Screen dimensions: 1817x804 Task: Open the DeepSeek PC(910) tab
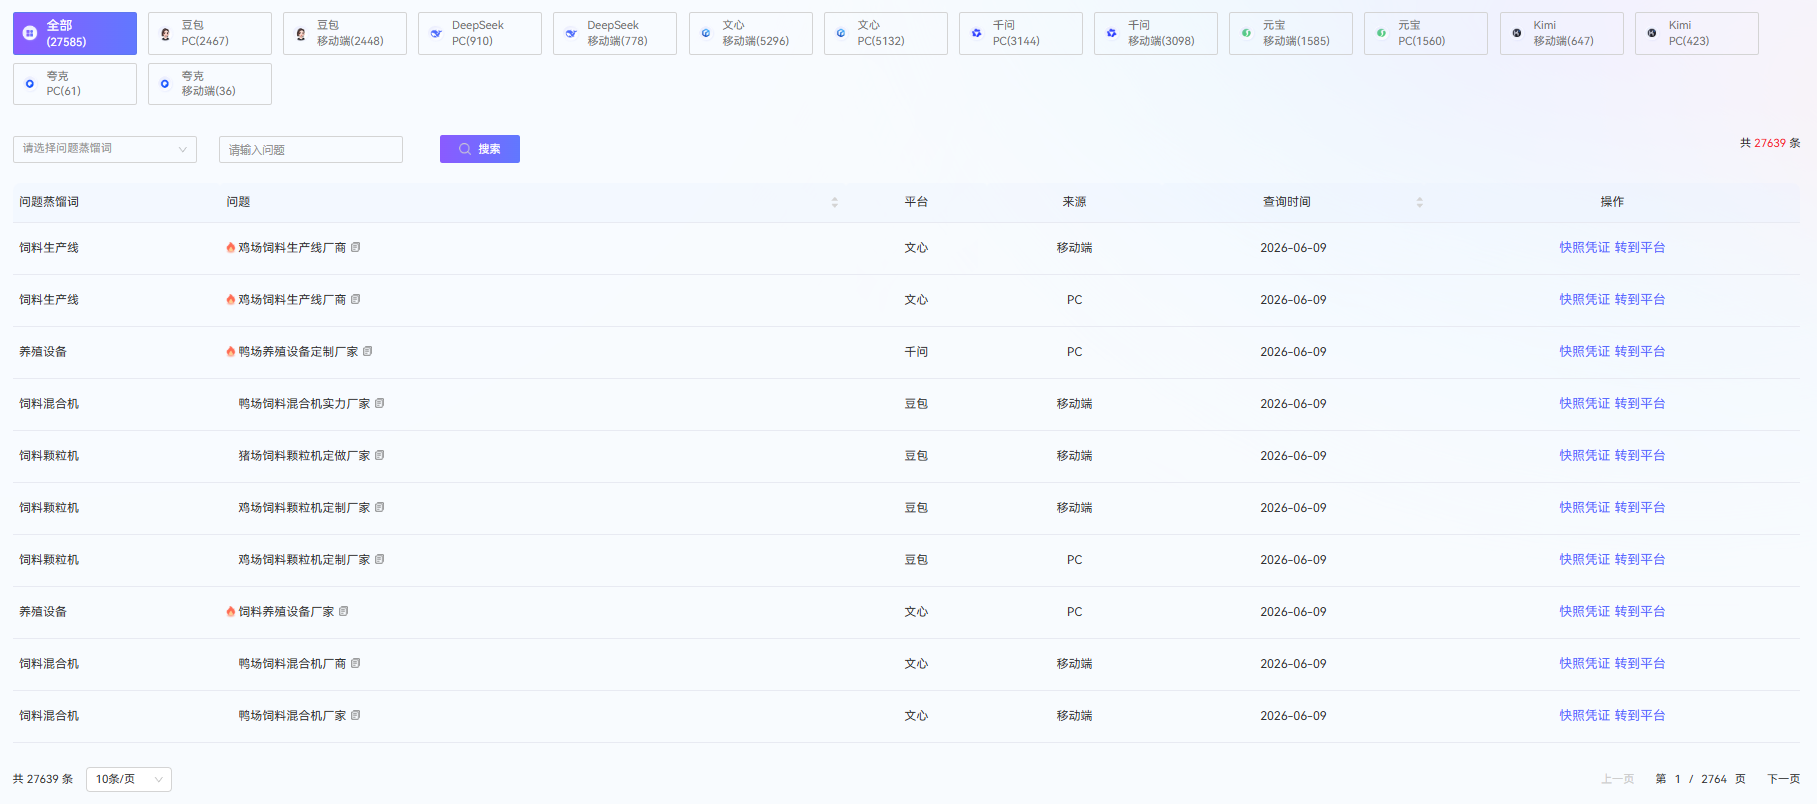(x=480, y=33)
